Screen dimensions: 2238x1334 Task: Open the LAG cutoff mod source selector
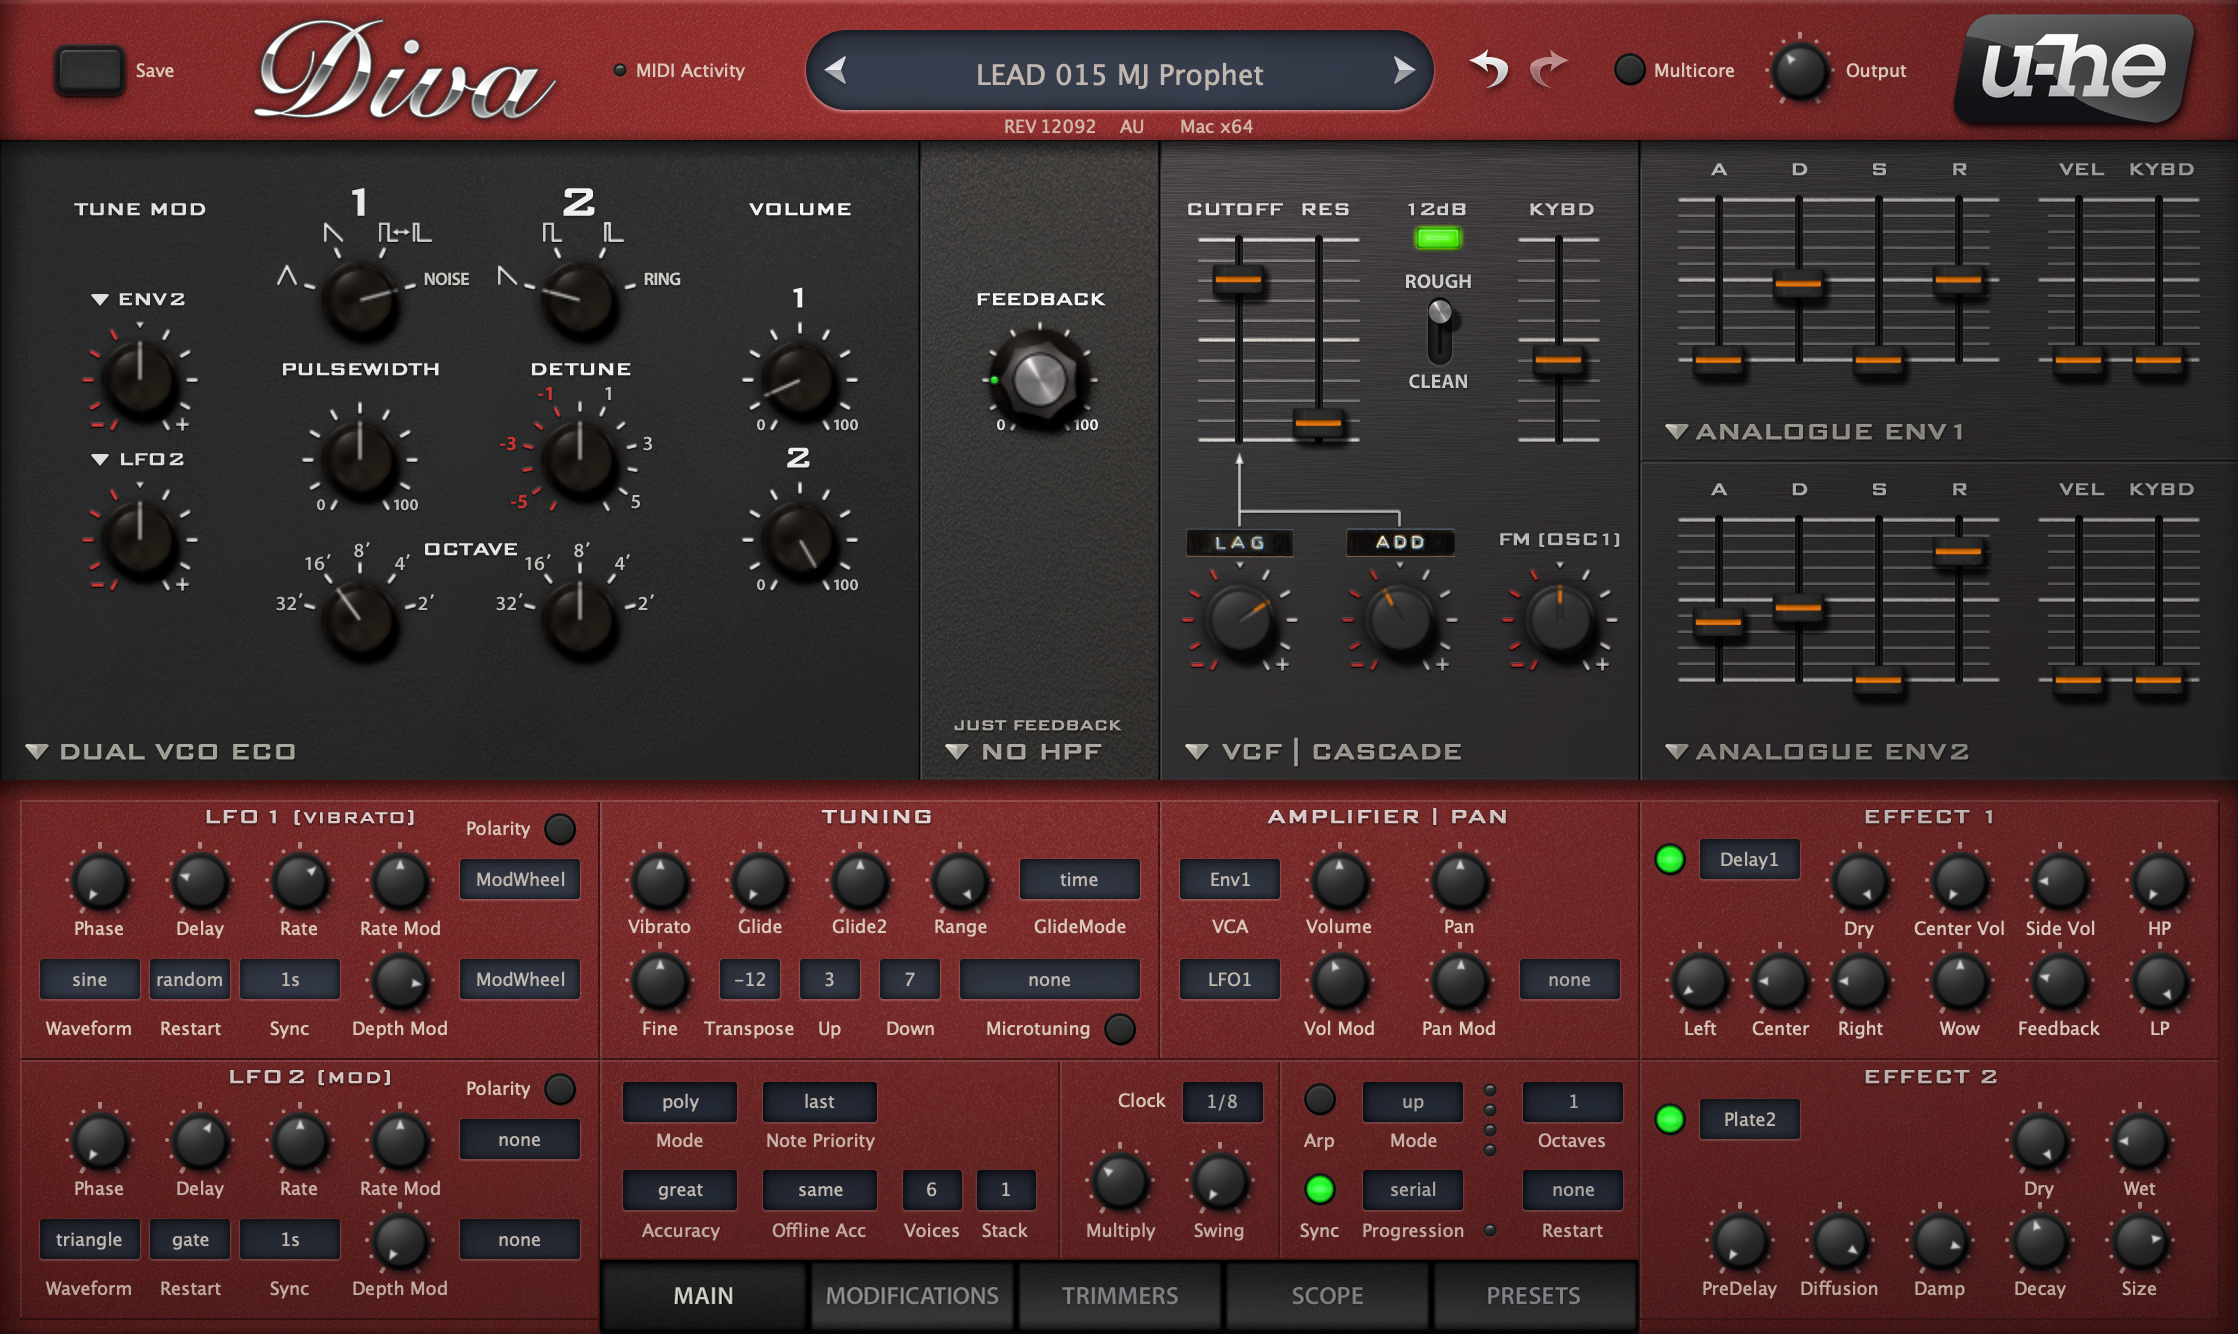1240,542
